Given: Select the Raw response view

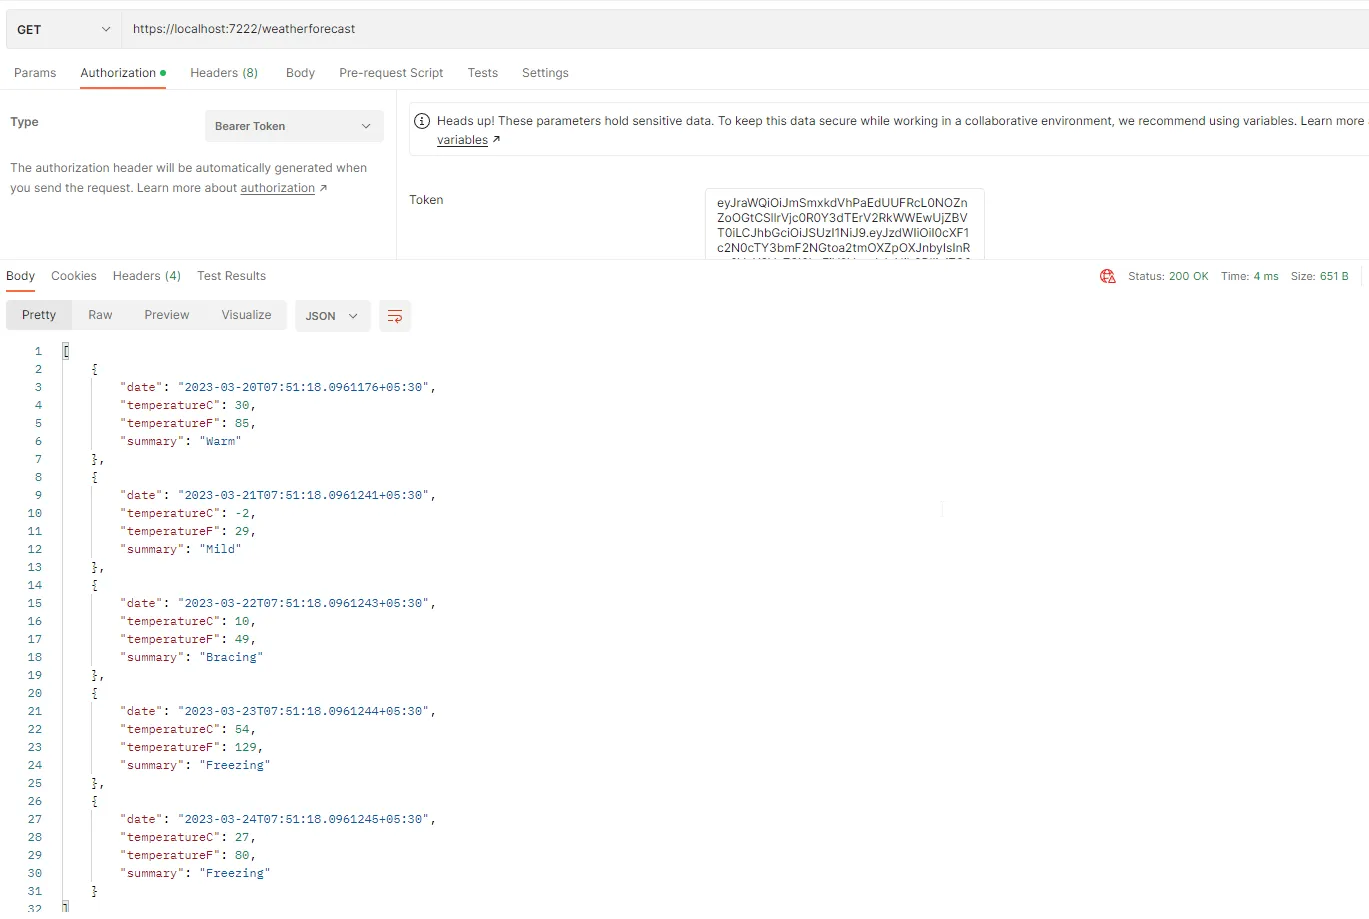Looking at the screenshot, I should pos(99,314).
